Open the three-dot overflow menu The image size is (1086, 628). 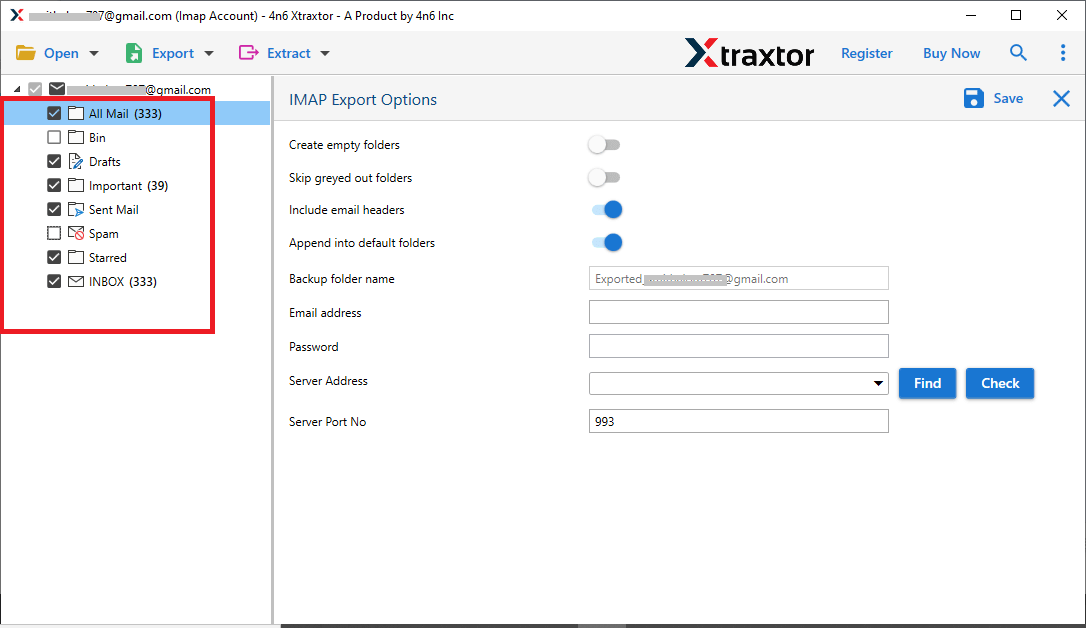point(1063,52)
